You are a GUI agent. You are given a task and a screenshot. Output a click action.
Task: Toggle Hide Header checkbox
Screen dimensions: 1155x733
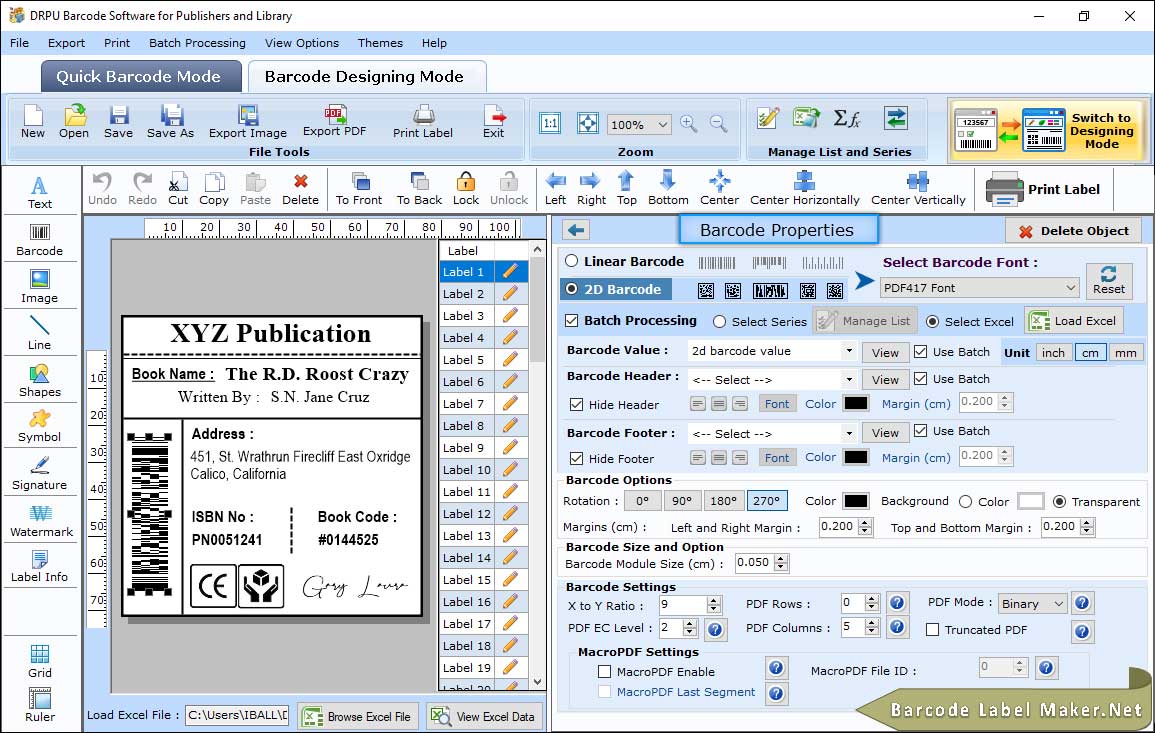[x=576, y=404]
